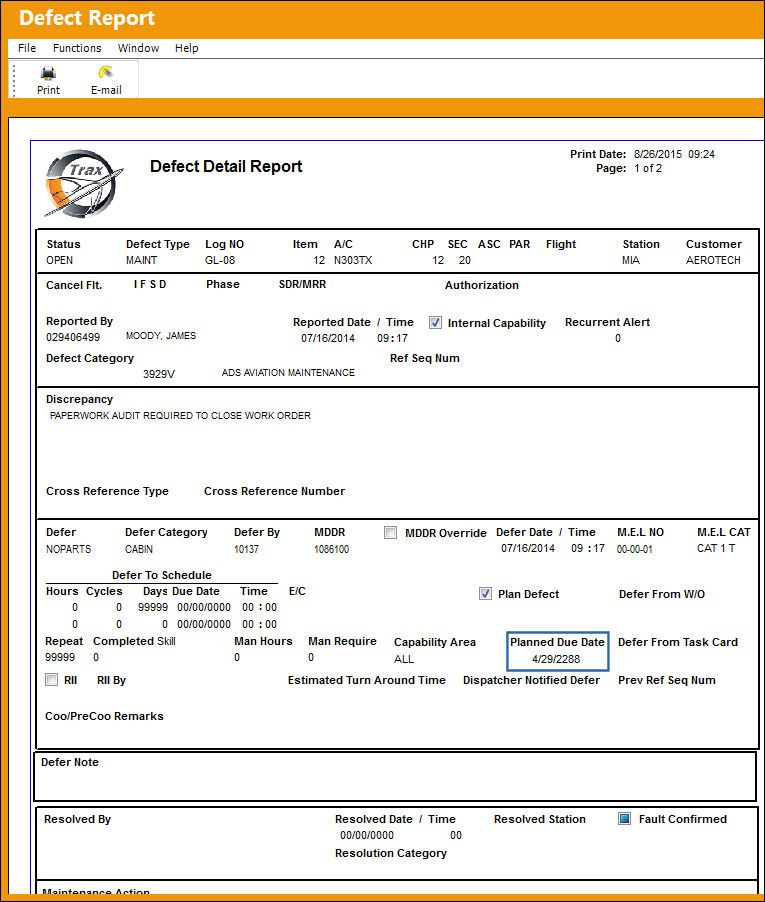Open the Functions menu
This screenshot has height=902, width=765.
click(x=77, y=48)
